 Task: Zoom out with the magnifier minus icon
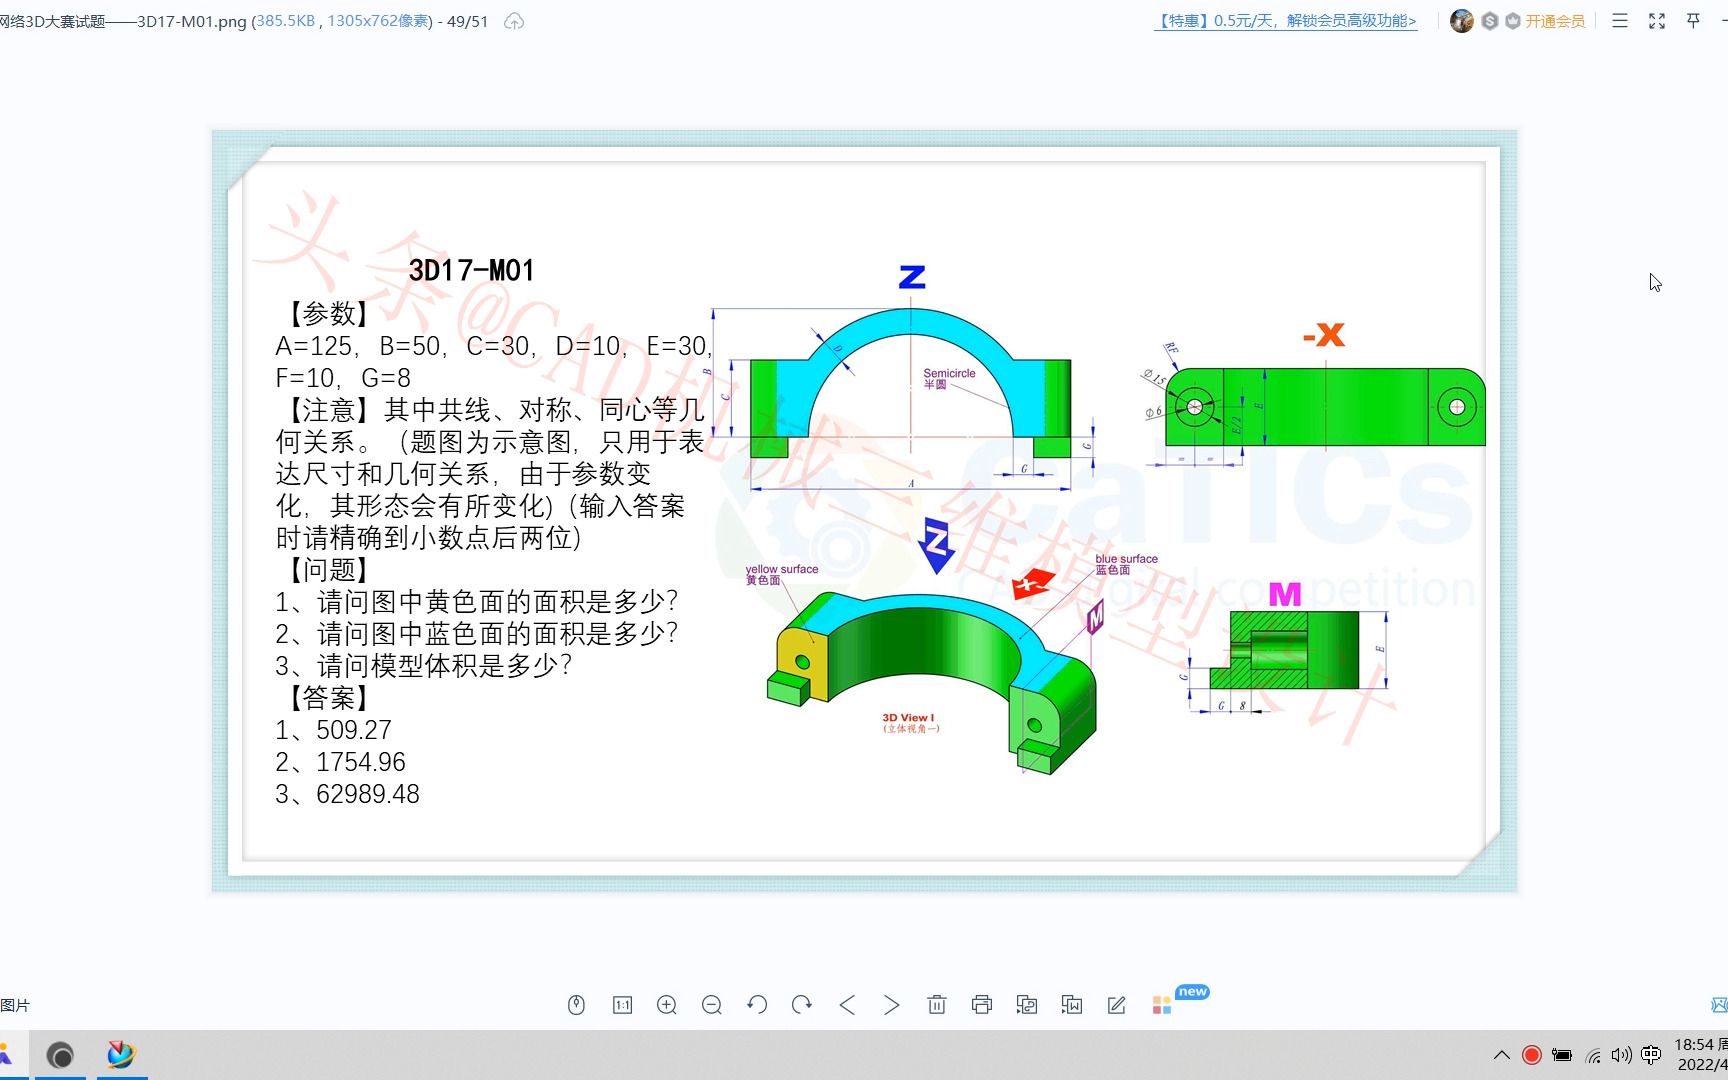pyautogui.click(x=712, y=1005)
